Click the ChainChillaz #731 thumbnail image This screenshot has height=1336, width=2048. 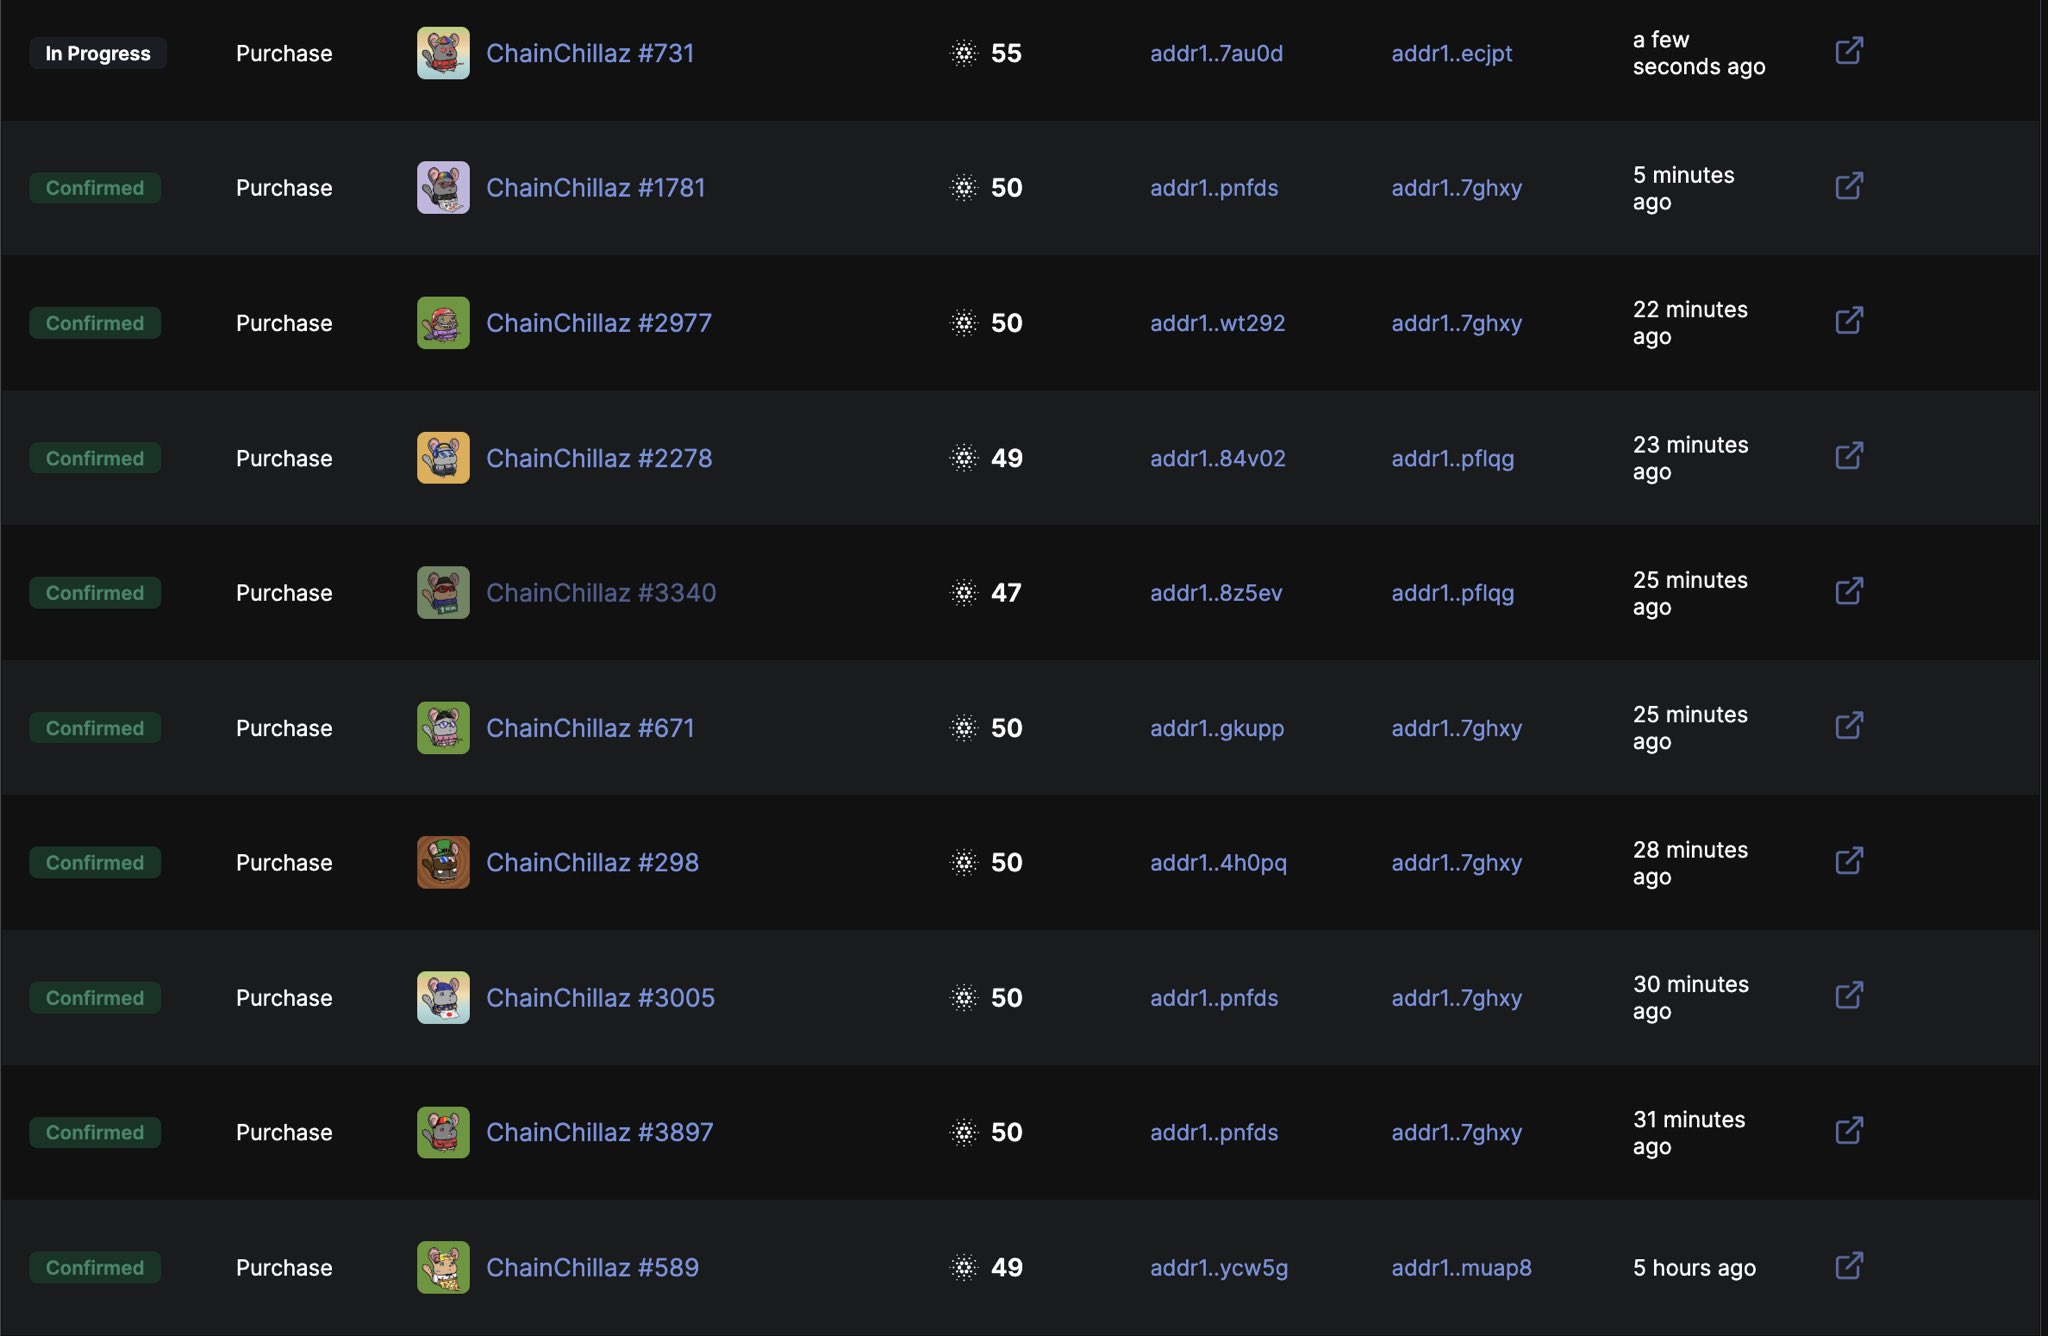point(443,53)
